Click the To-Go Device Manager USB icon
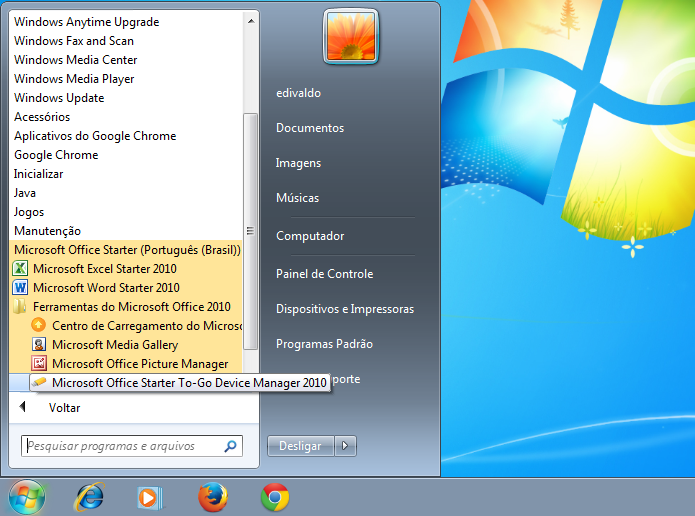695x516 pixels. point(39,382)
